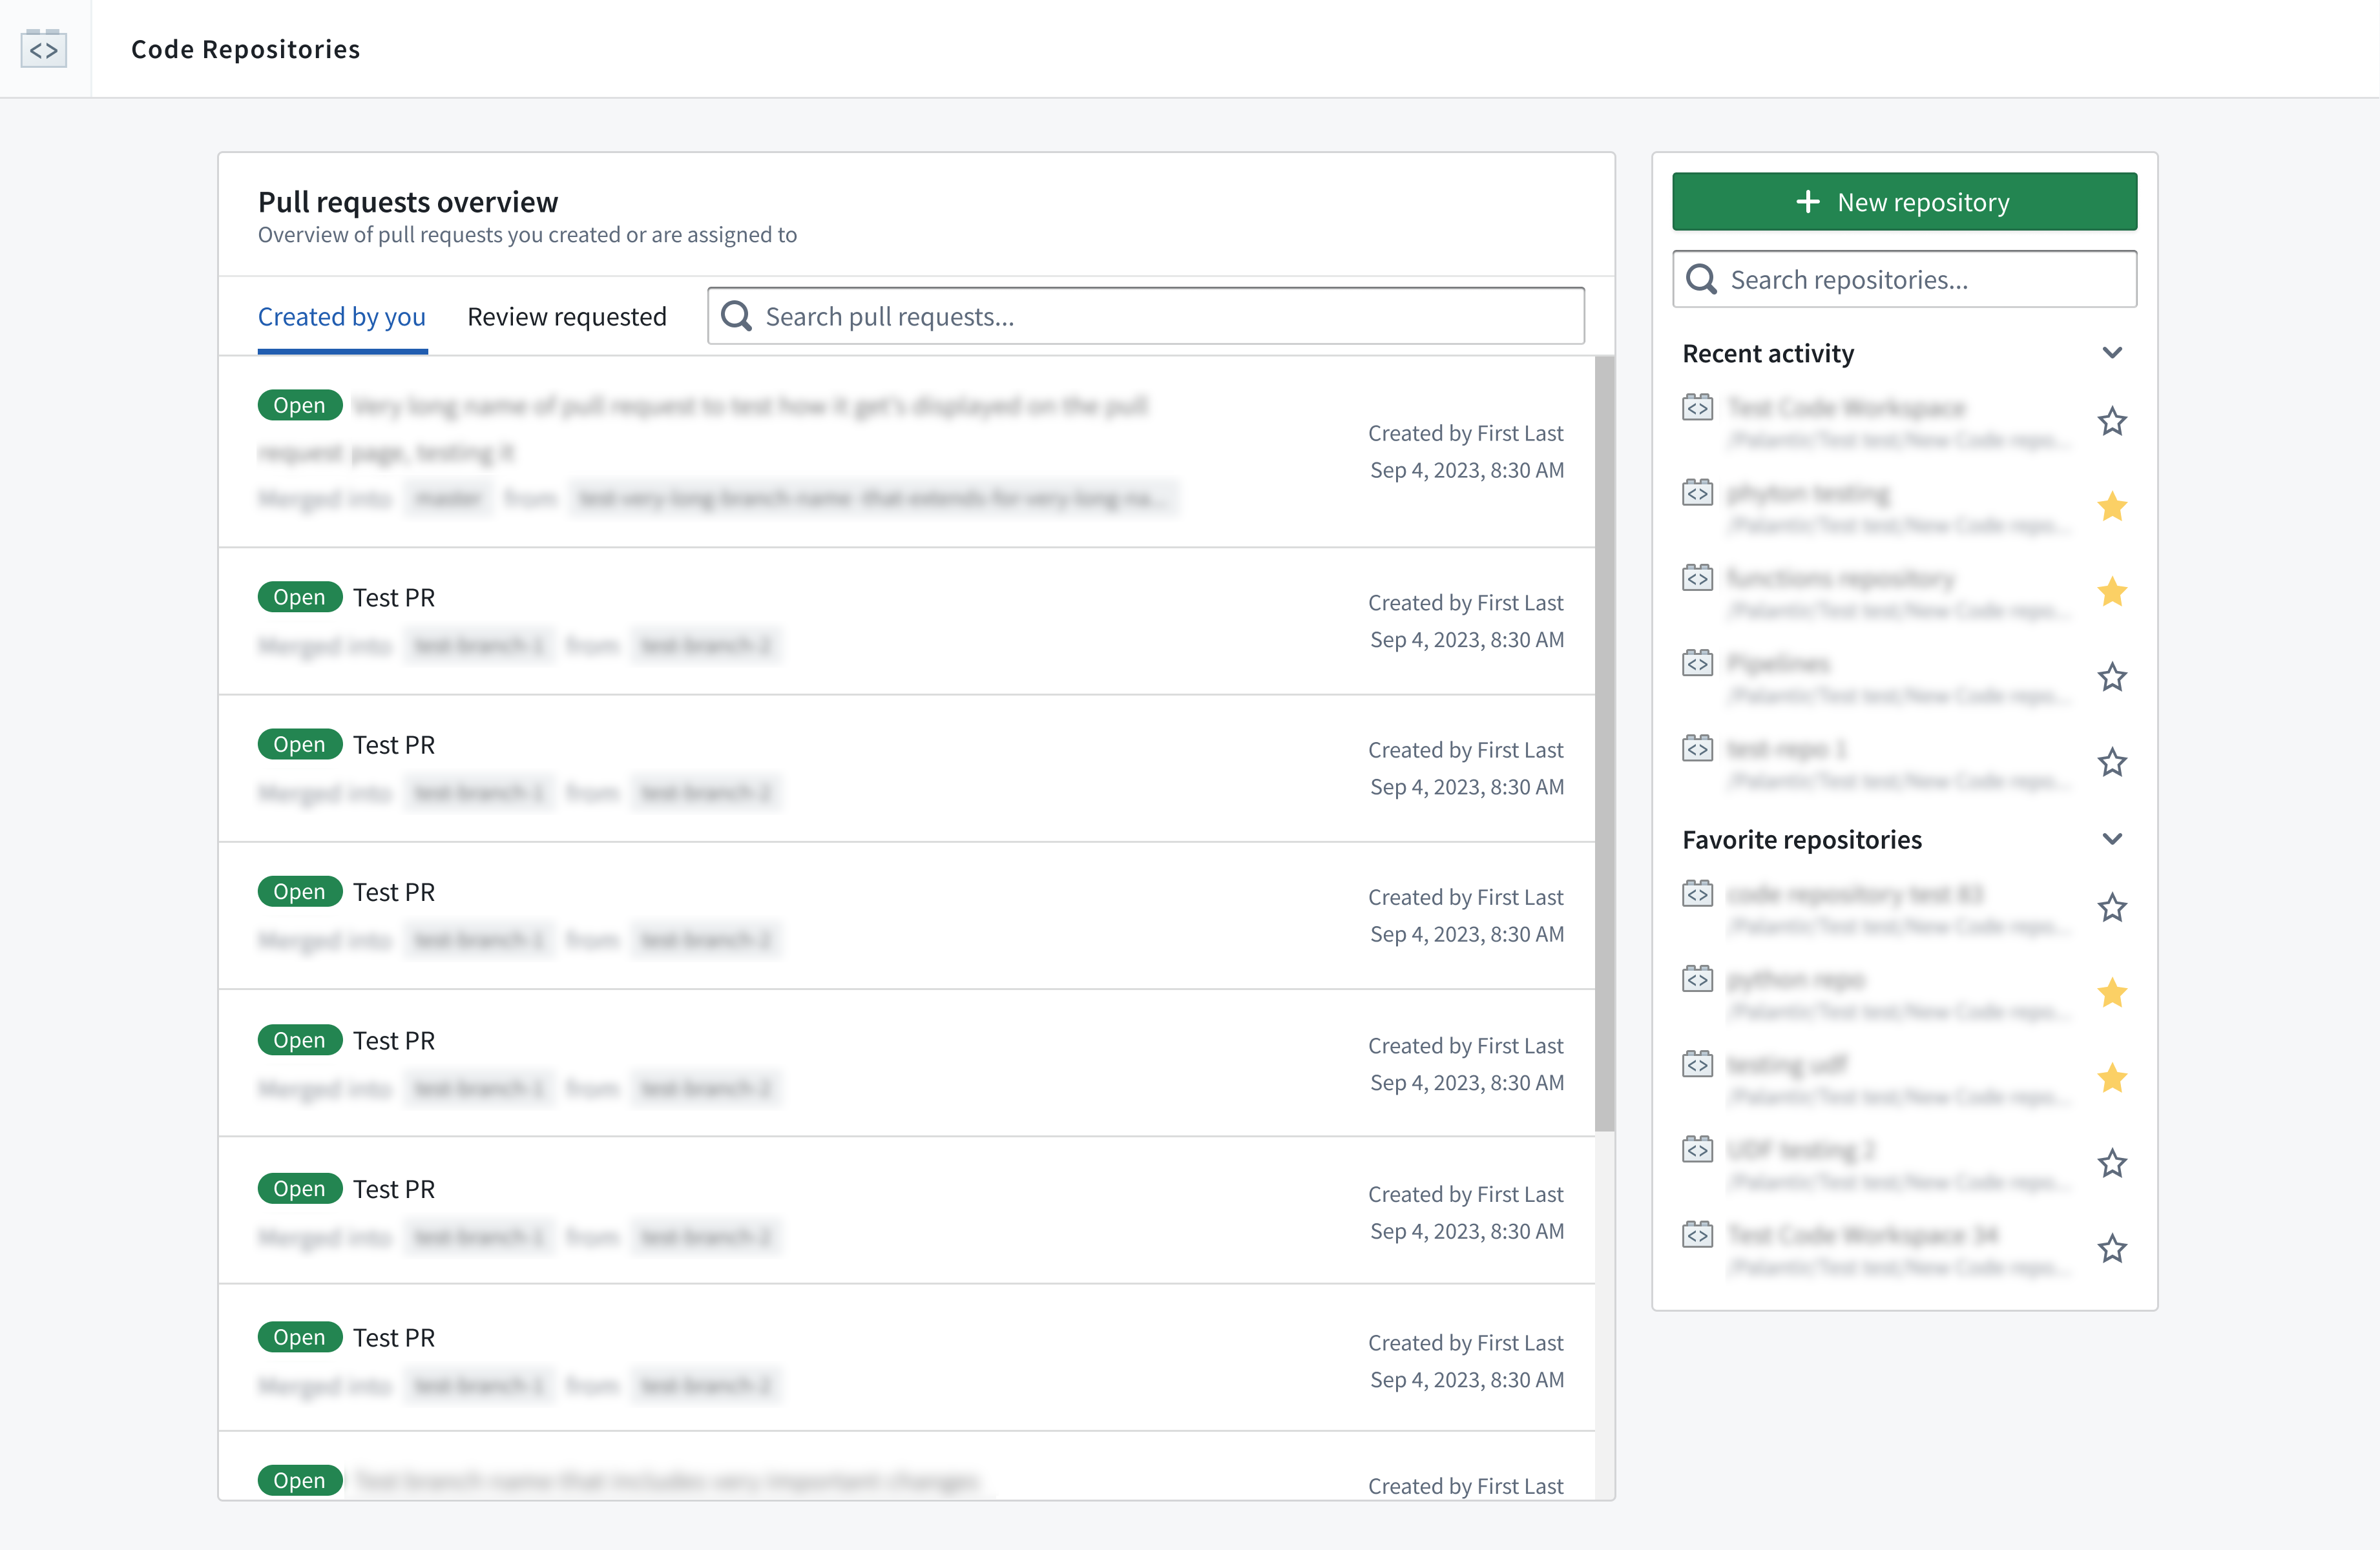Unstar the phyton testing repository
2380x1550 pixels.
coord(2112,506)
